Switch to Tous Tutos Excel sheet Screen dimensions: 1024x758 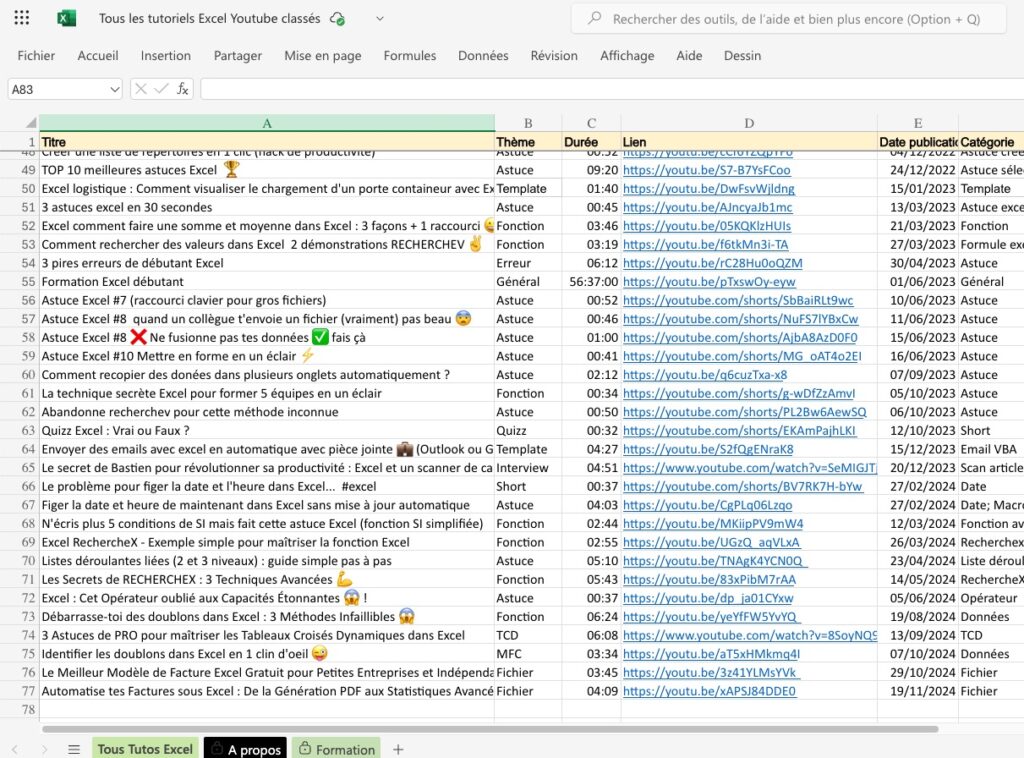(x=145, y=749)
